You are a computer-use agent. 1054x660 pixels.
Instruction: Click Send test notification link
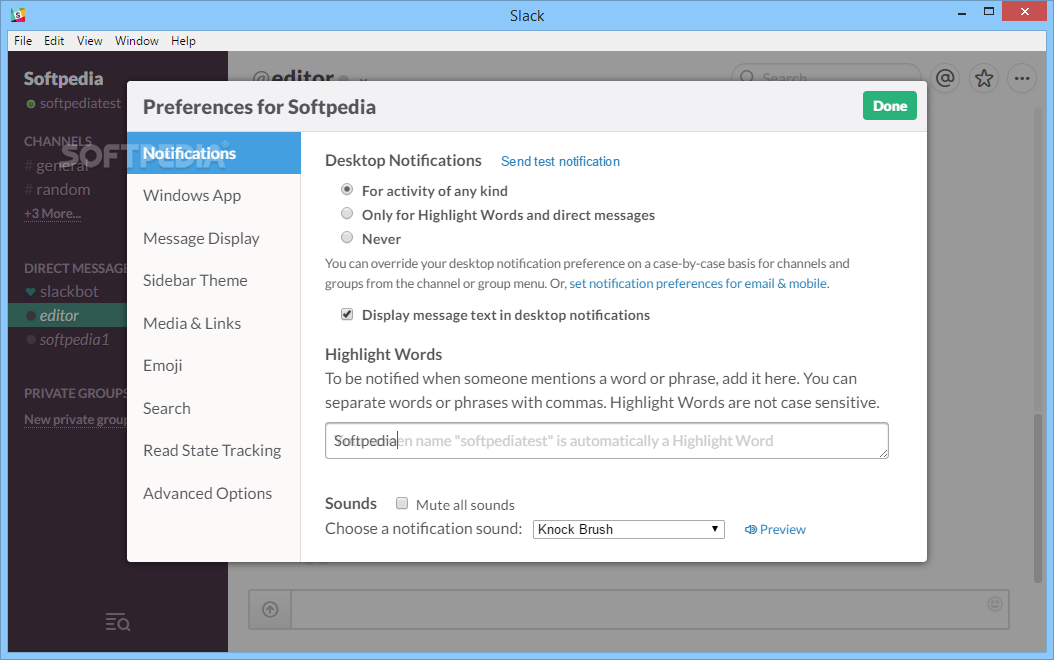(x=560, y=161)
